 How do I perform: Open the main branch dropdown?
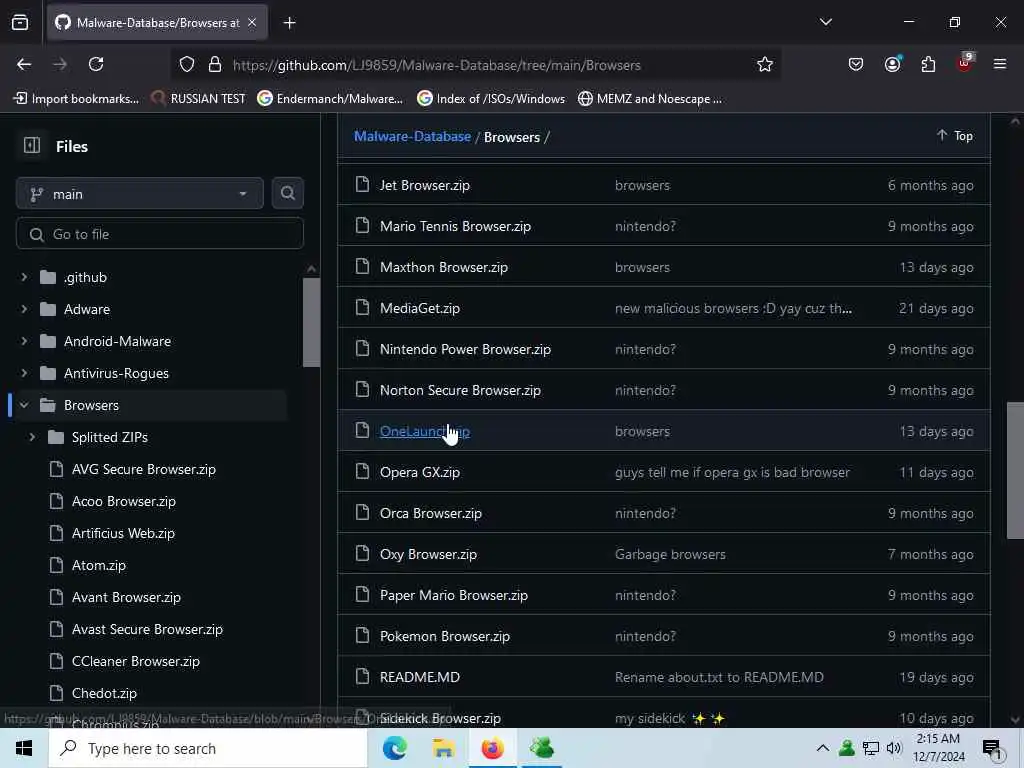coord(140,194)
